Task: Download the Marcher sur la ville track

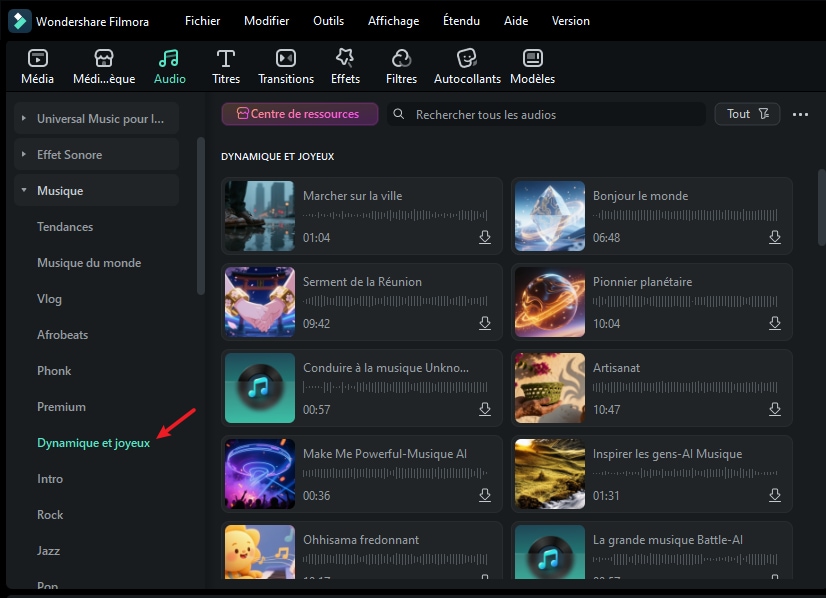Action: tap(485, 238)
